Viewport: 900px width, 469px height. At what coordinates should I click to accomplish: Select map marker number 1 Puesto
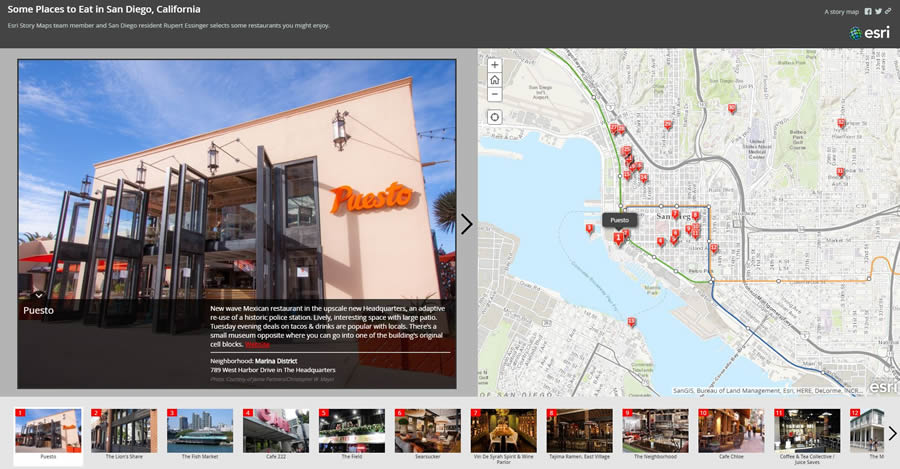618,238
